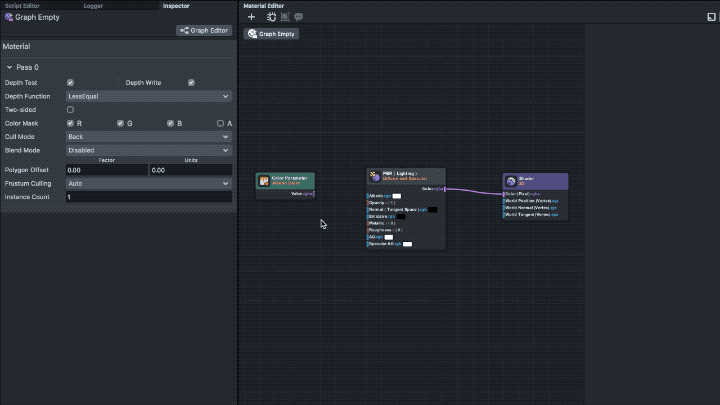
Task: Click the Albedo color swatch on PBR node
Action: (396, 196)
